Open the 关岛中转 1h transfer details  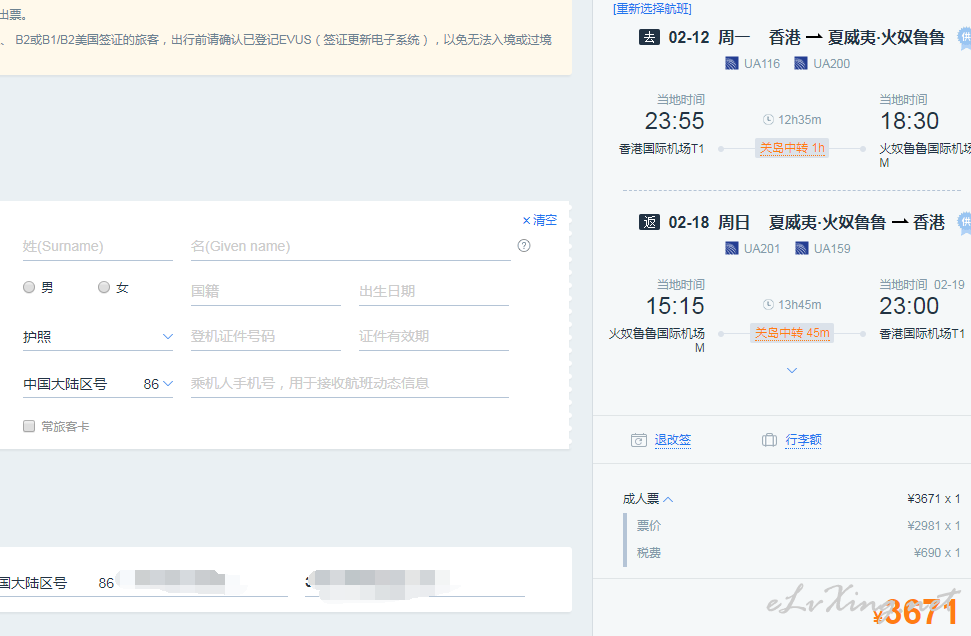(x=792, y=148)
